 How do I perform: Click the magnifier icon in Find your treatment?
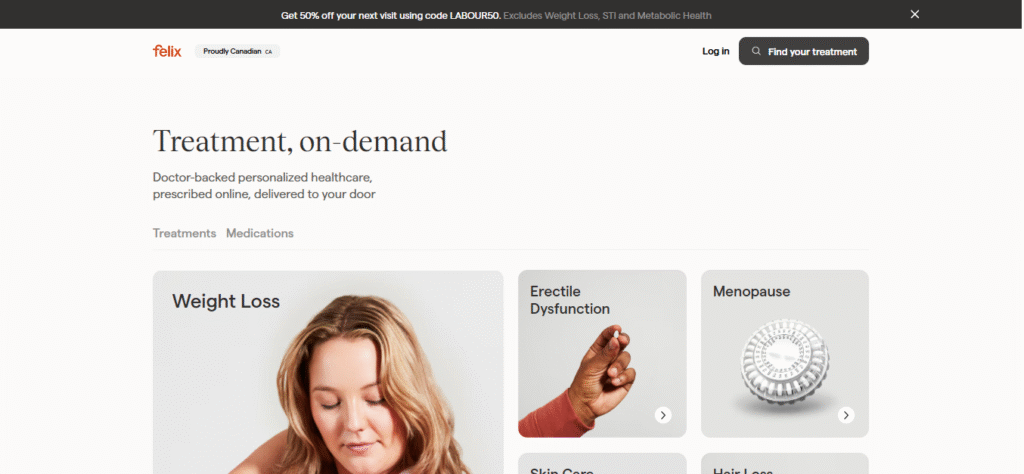click(x=756, y=51)
